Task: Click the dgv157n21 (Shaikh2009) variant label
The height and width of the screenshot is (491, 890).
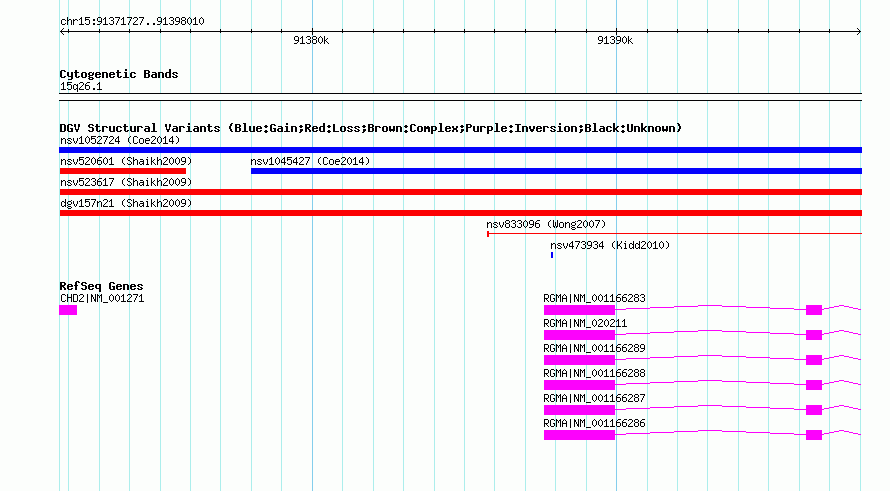Action: (126, 203)
